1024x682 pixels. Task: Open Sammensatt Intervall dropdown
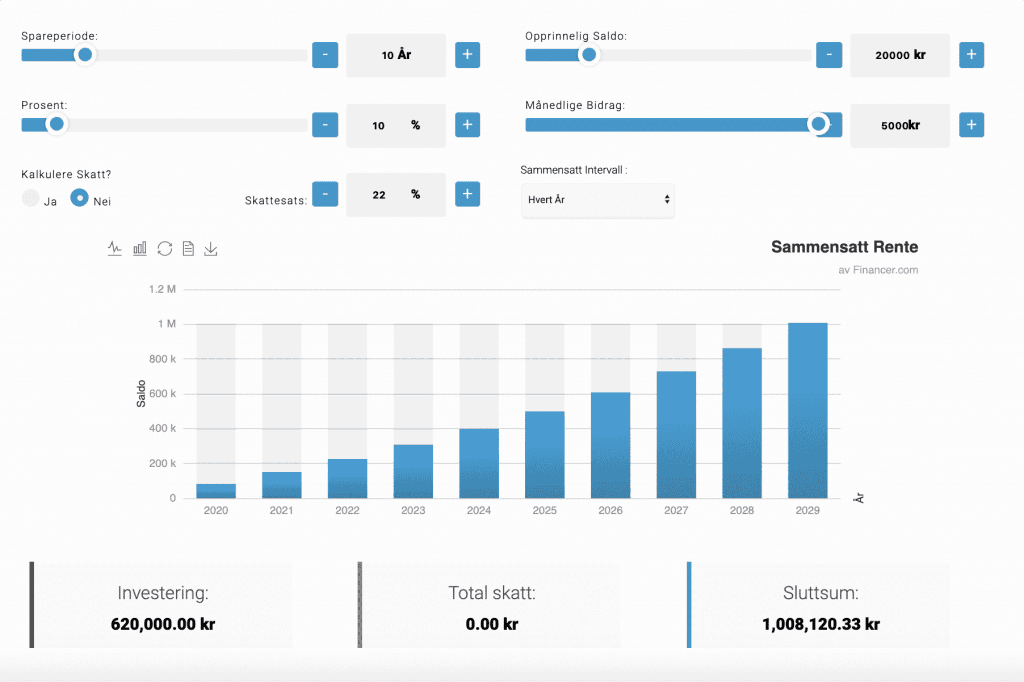tap(598, 200)
